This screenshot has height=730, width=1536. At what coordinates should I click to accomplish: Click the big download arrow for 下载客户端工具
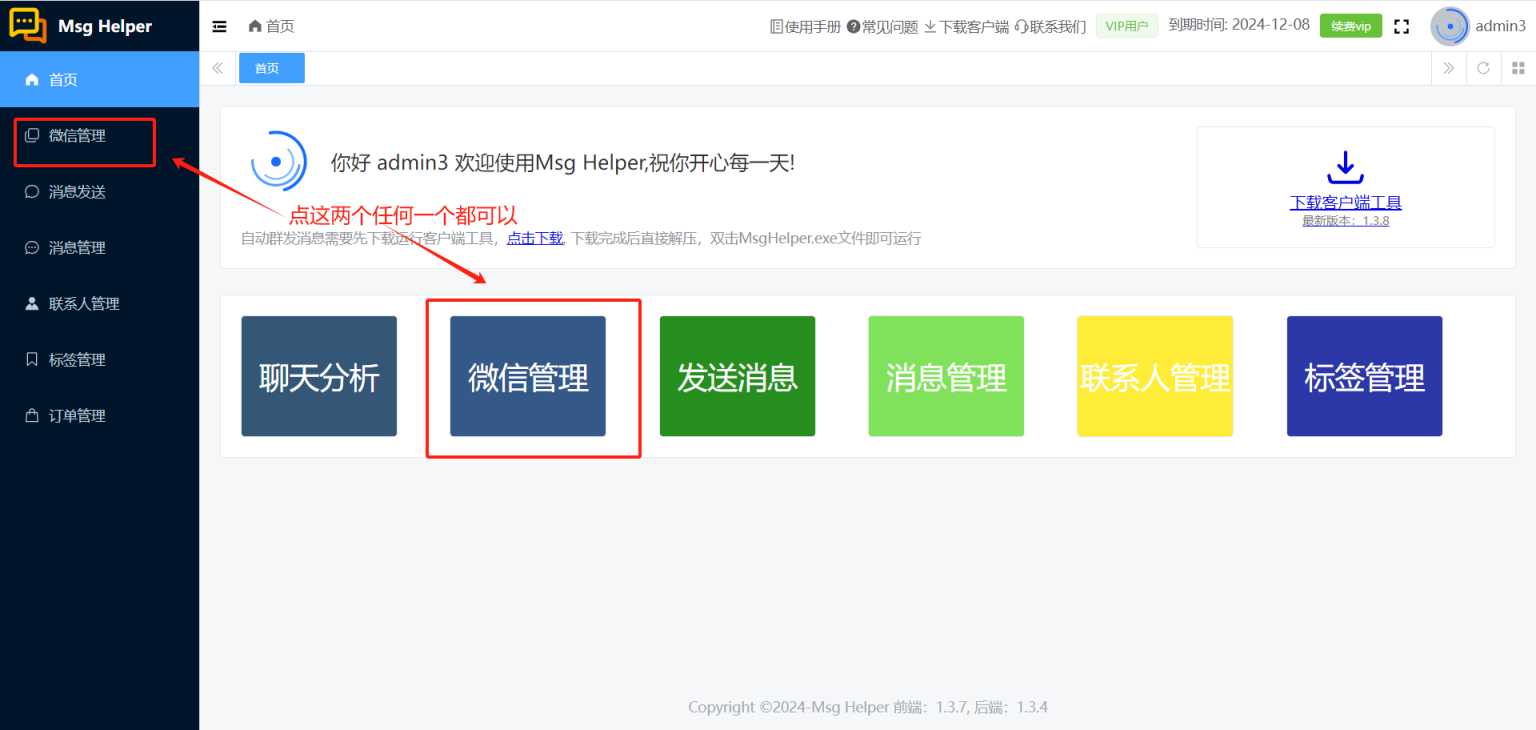click(x=1345, y=167)
